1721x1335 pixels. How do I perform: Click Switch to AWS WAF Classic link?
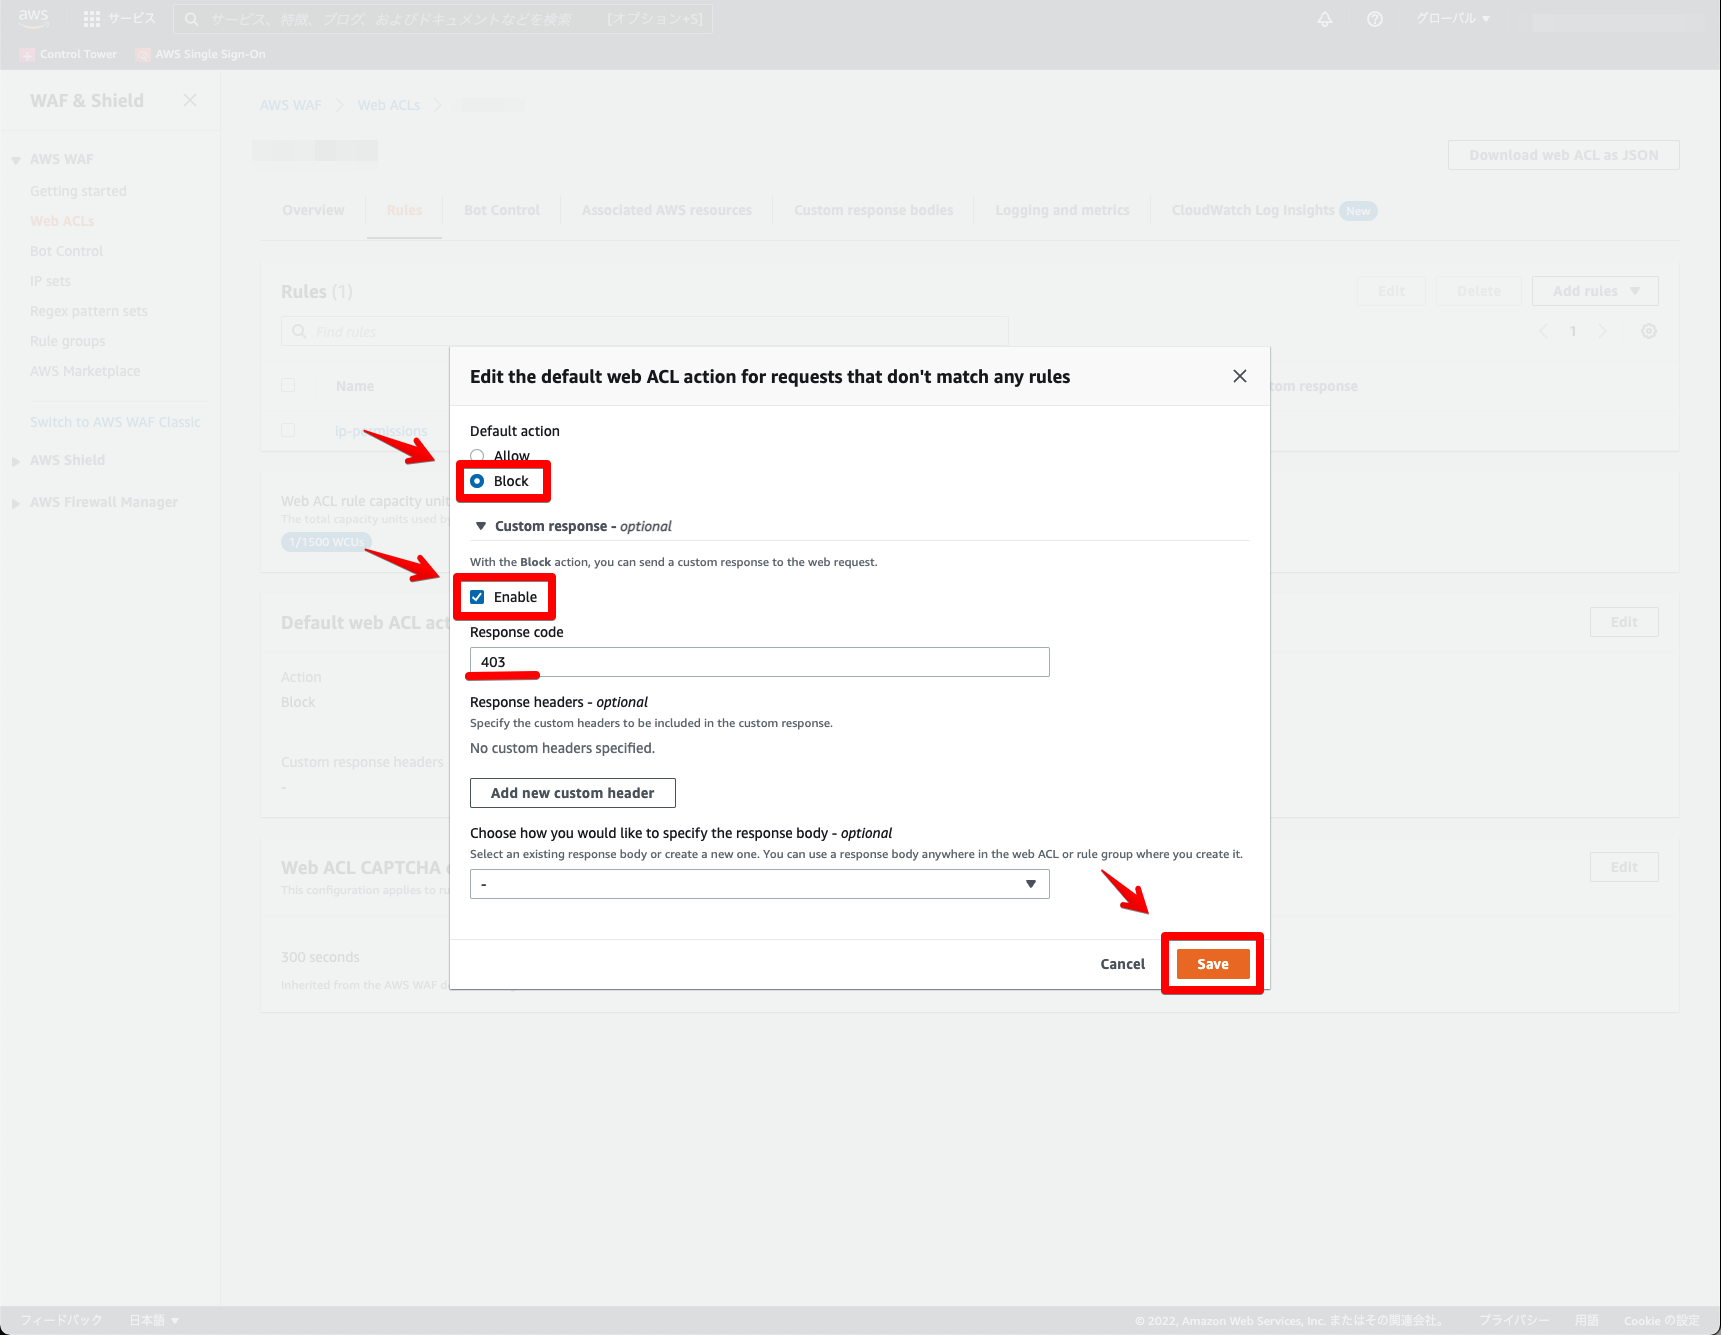pyautogui.click(x=115, y=422)
